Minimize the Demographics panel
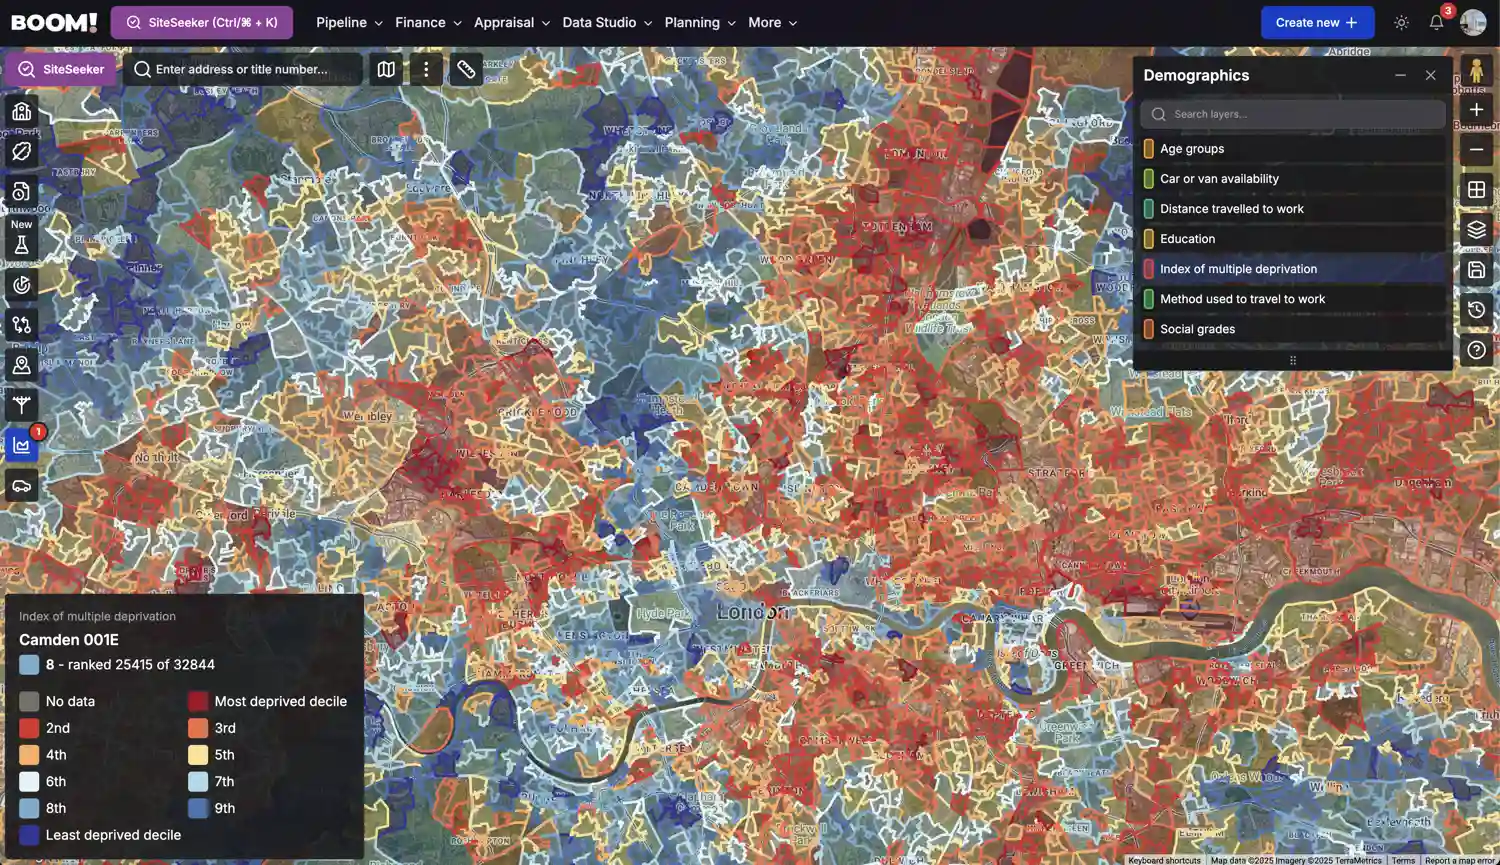This screenshot has height=865, width=1500. [1400, 75]
